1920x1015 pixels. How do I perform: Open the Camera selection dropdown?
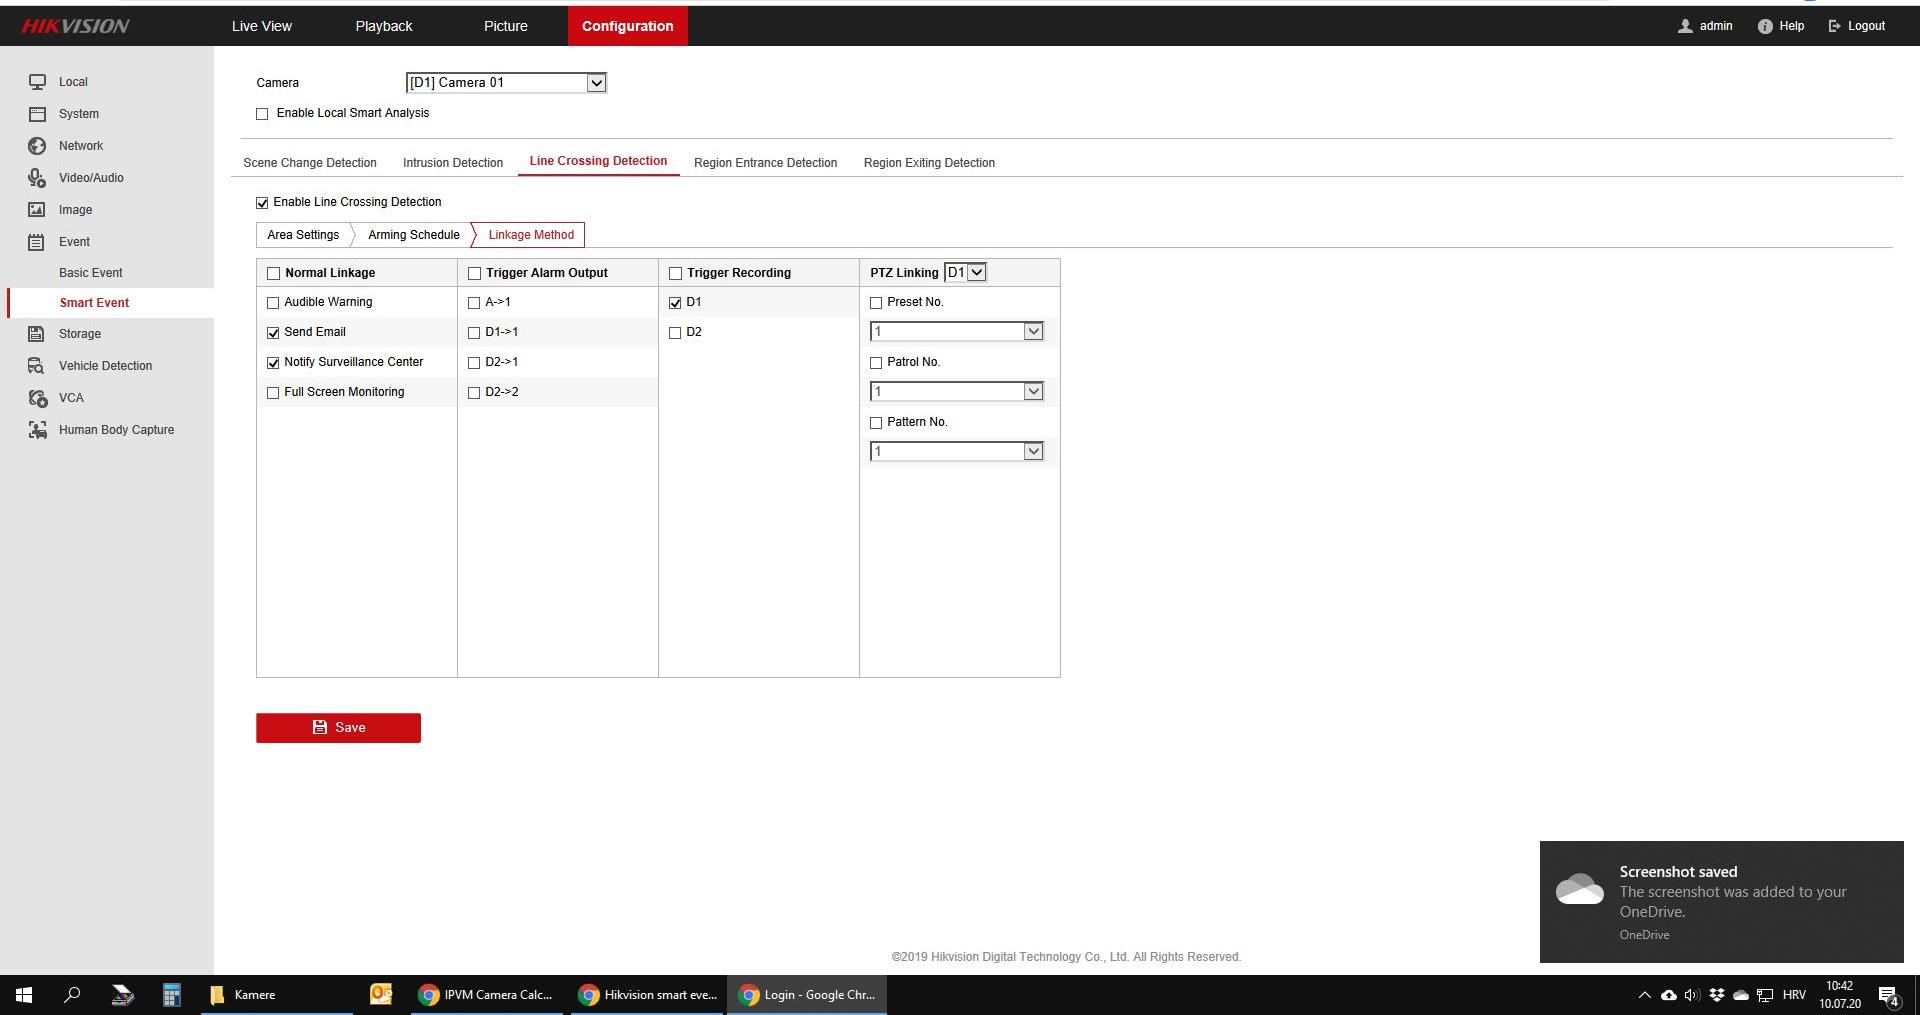tap(506, 83)
